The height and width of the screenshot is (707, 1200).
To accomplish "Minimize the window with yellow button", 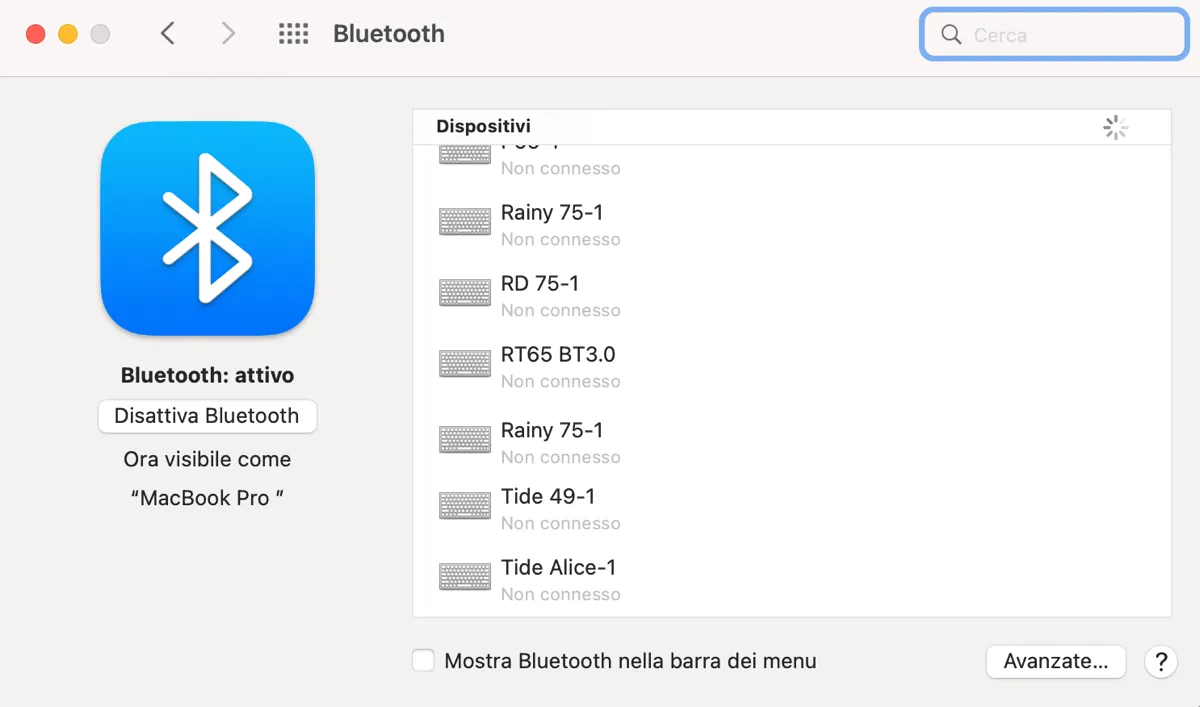I will point(68,34).
